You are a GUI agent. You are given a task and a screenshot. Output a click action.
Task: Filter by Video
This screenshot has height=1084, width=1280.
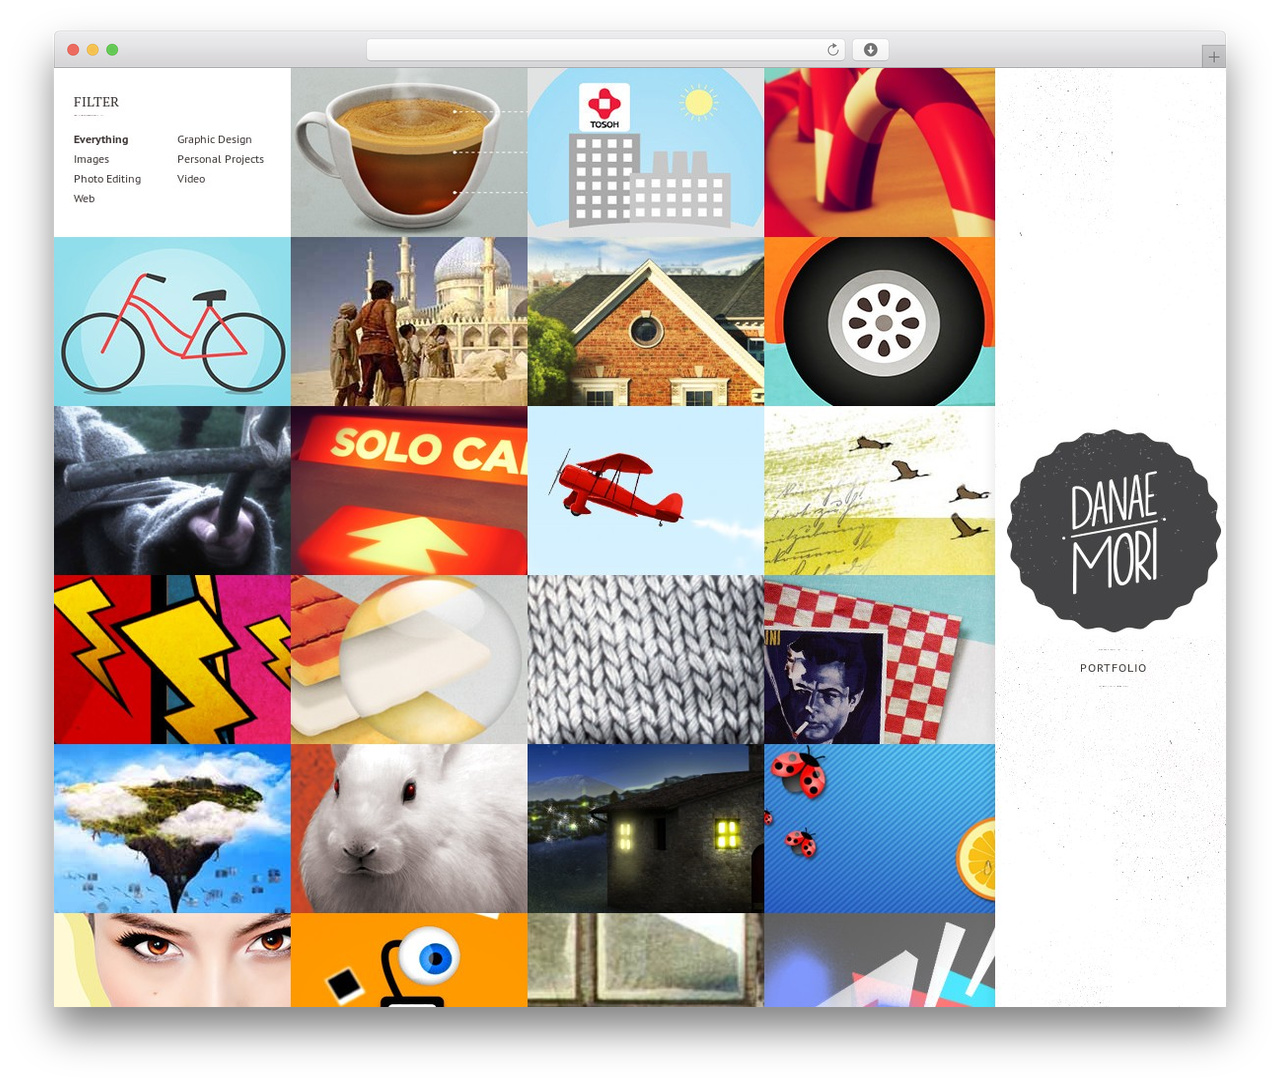click(x=191, y=179)
